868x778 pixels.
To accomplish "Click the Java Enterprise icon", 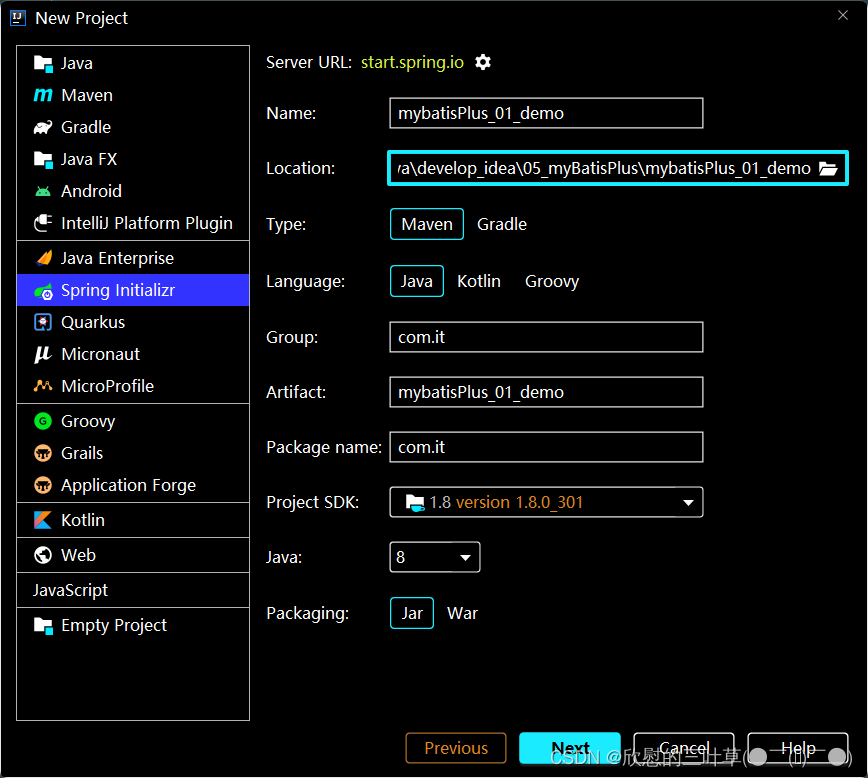I will (x=43, y=258).
